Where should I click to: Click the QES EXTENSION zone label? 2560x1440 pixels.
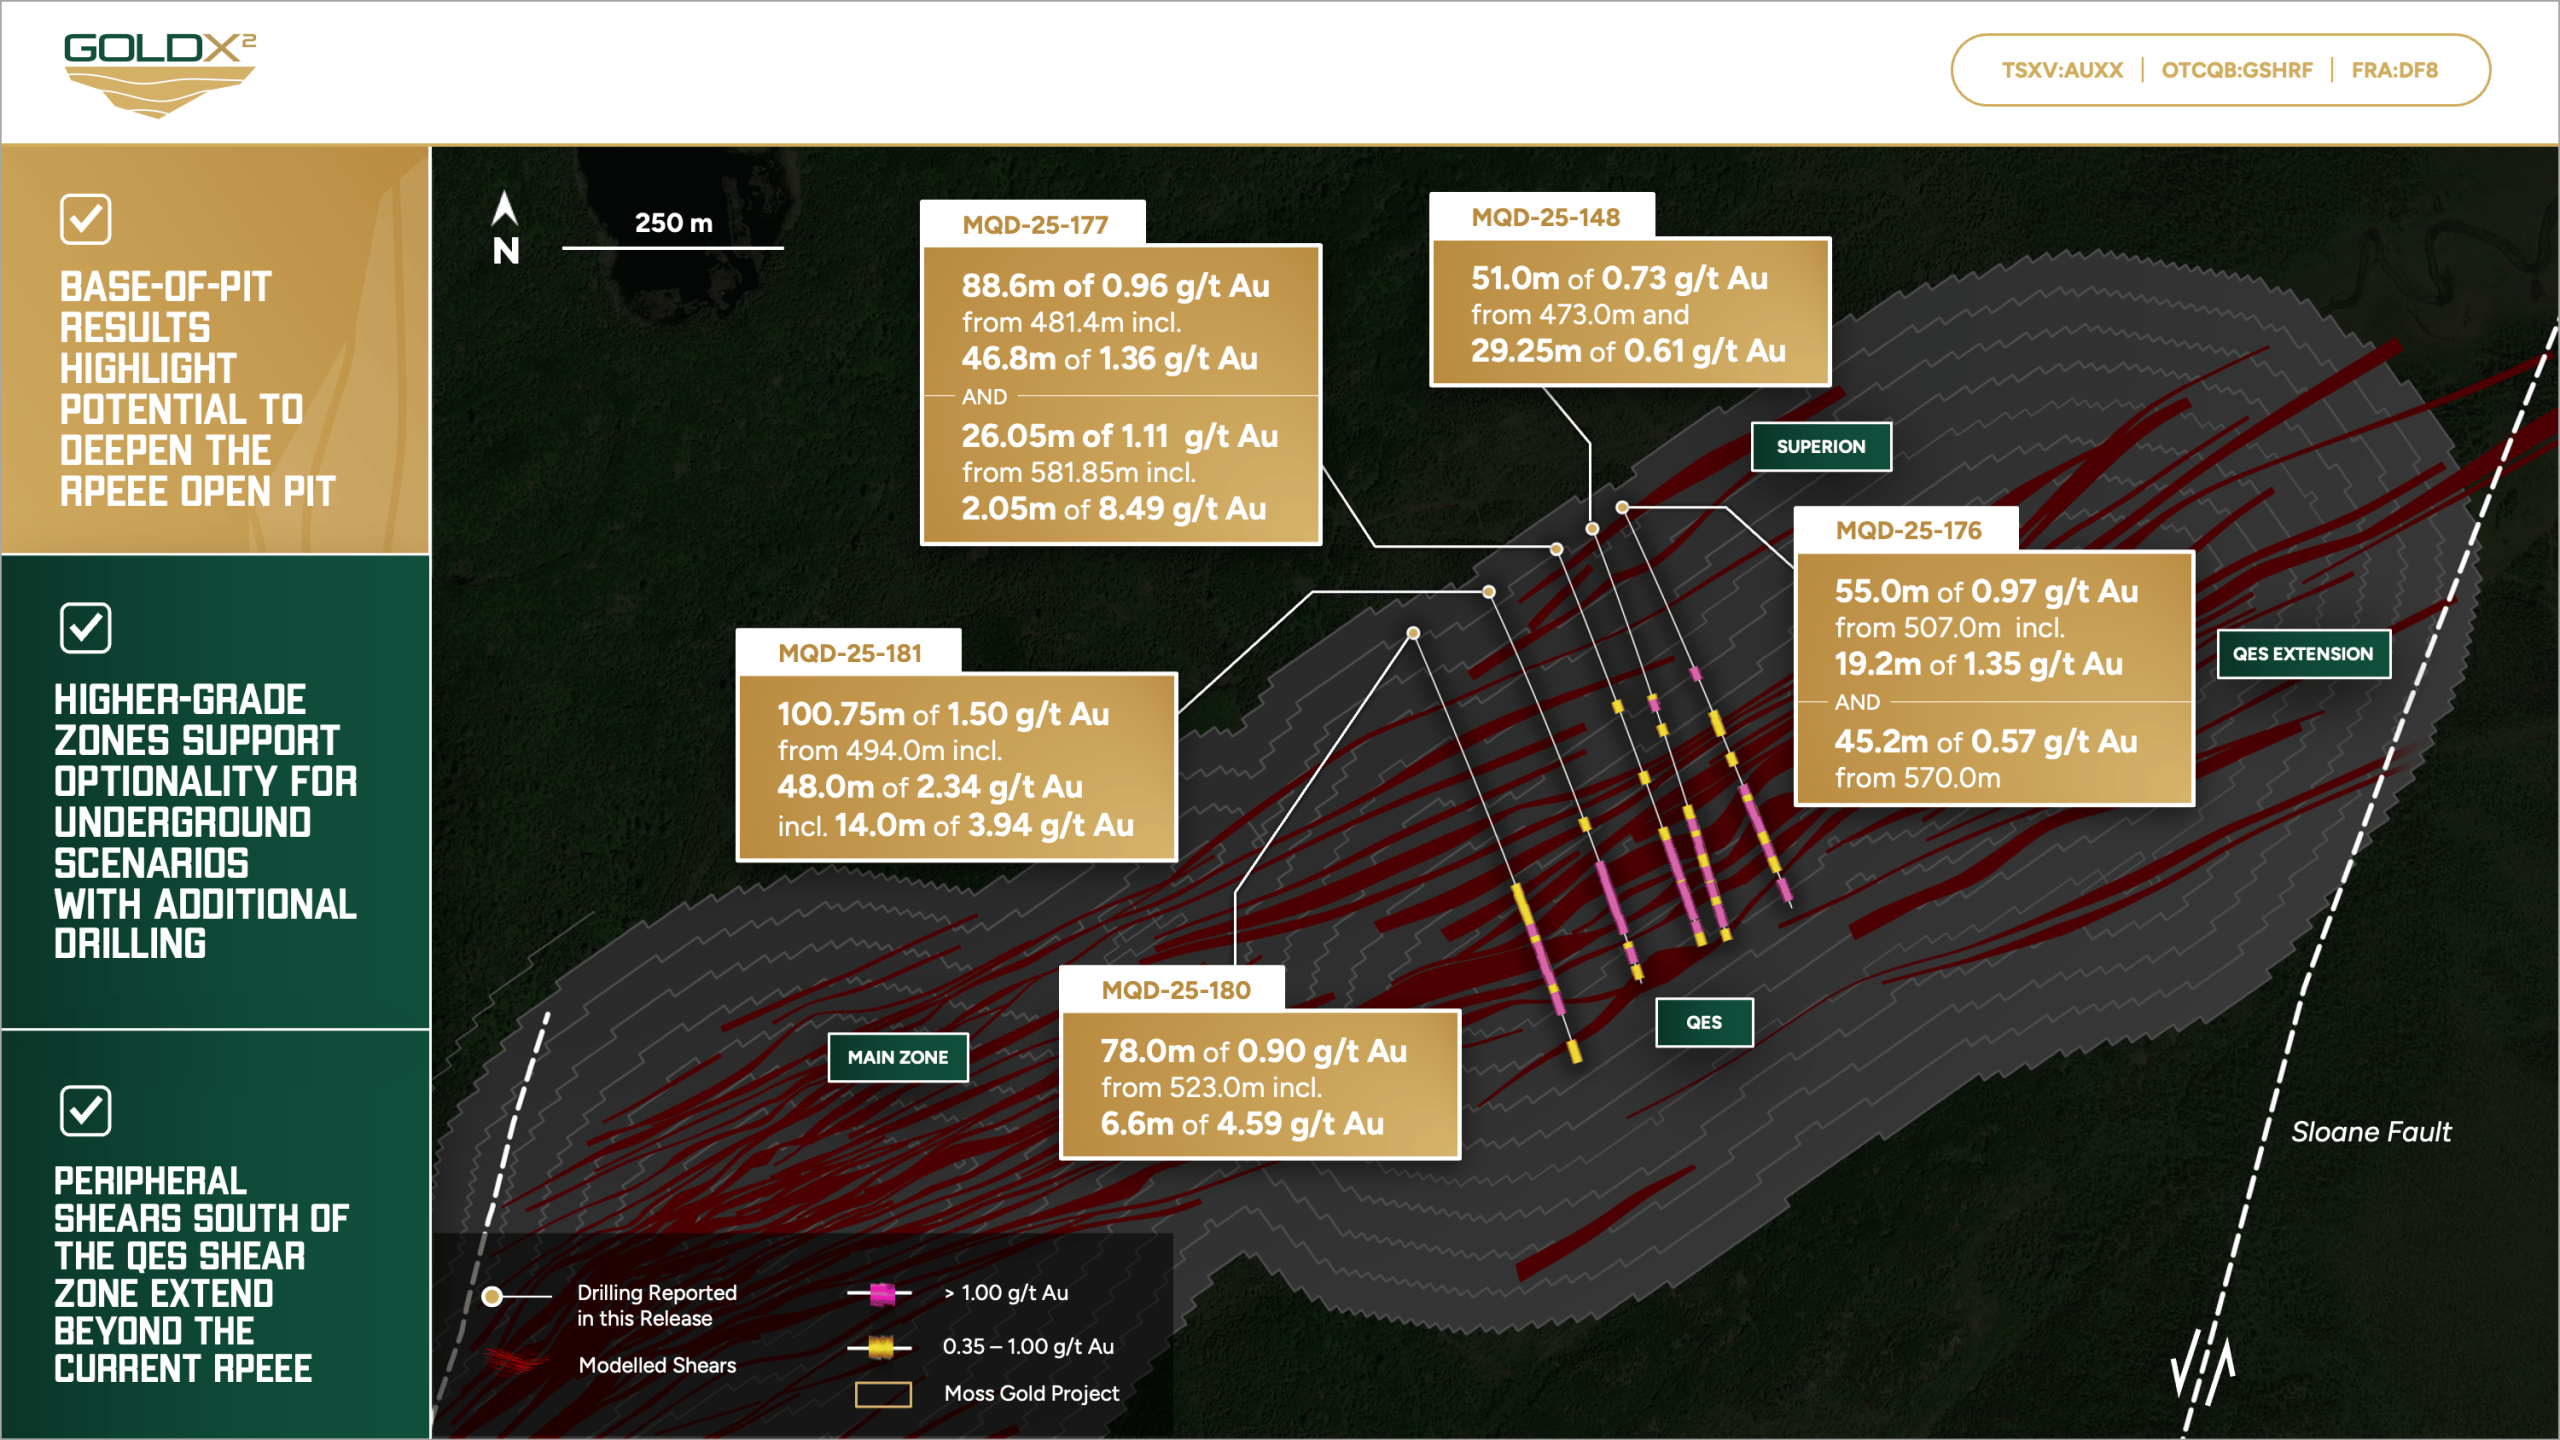[x=2302, y=654]
